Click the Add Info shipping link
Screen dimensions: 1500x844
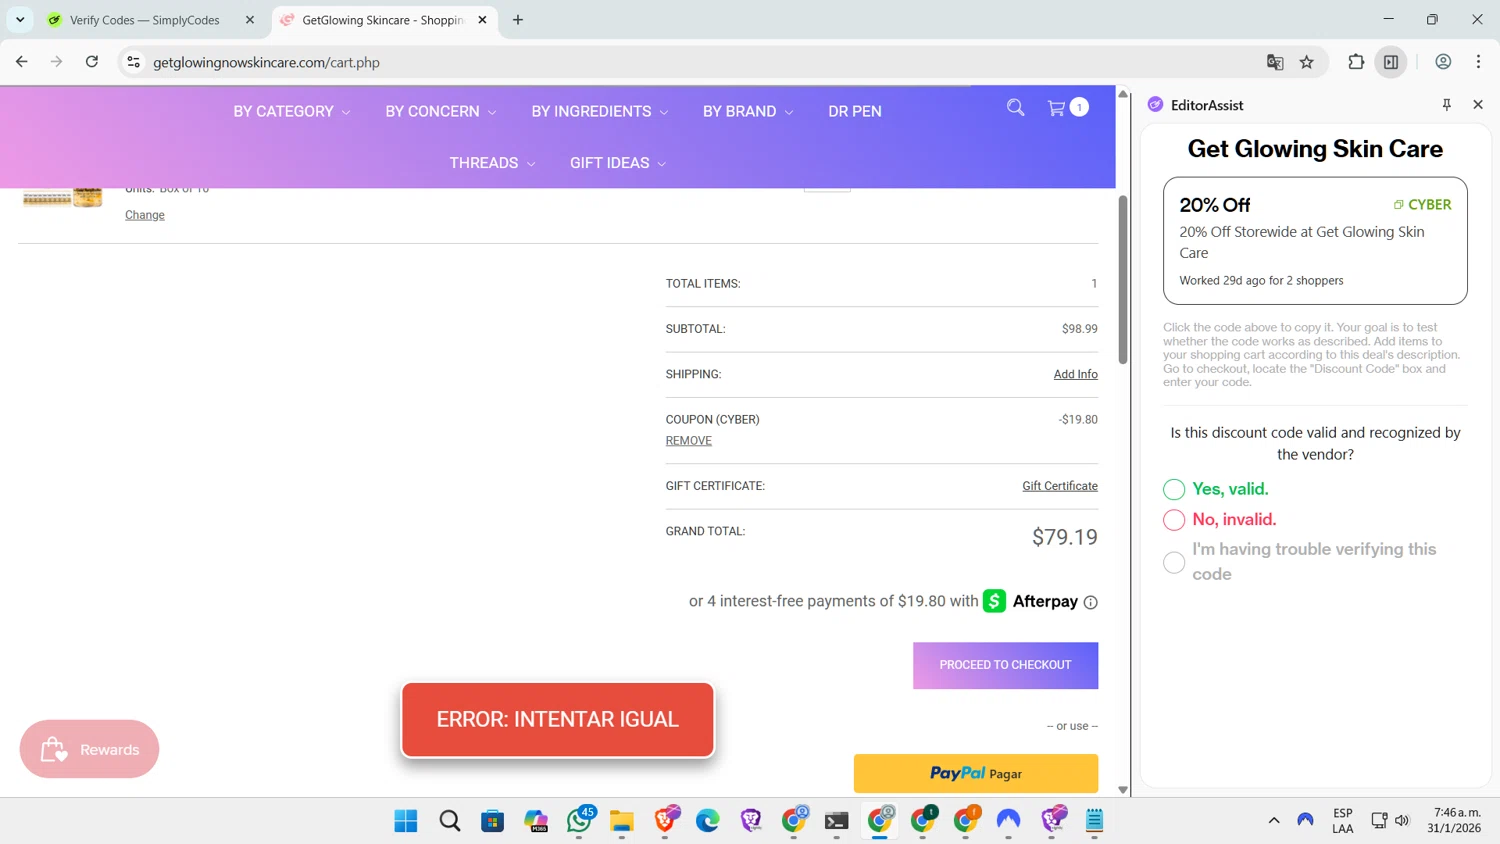tap(1075, 374)
